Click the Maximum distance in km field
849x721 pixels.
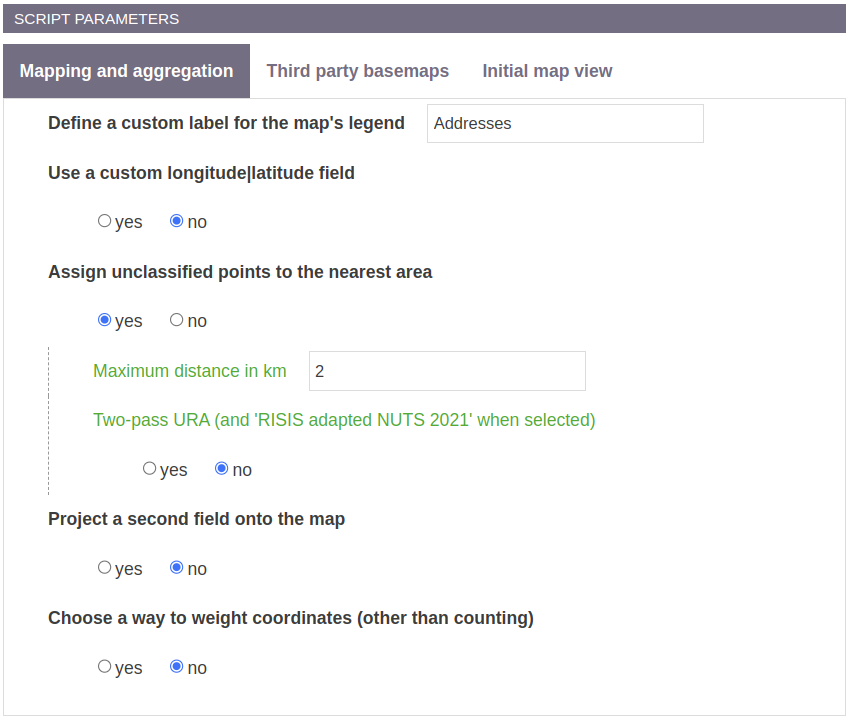(x=447, y=371)
